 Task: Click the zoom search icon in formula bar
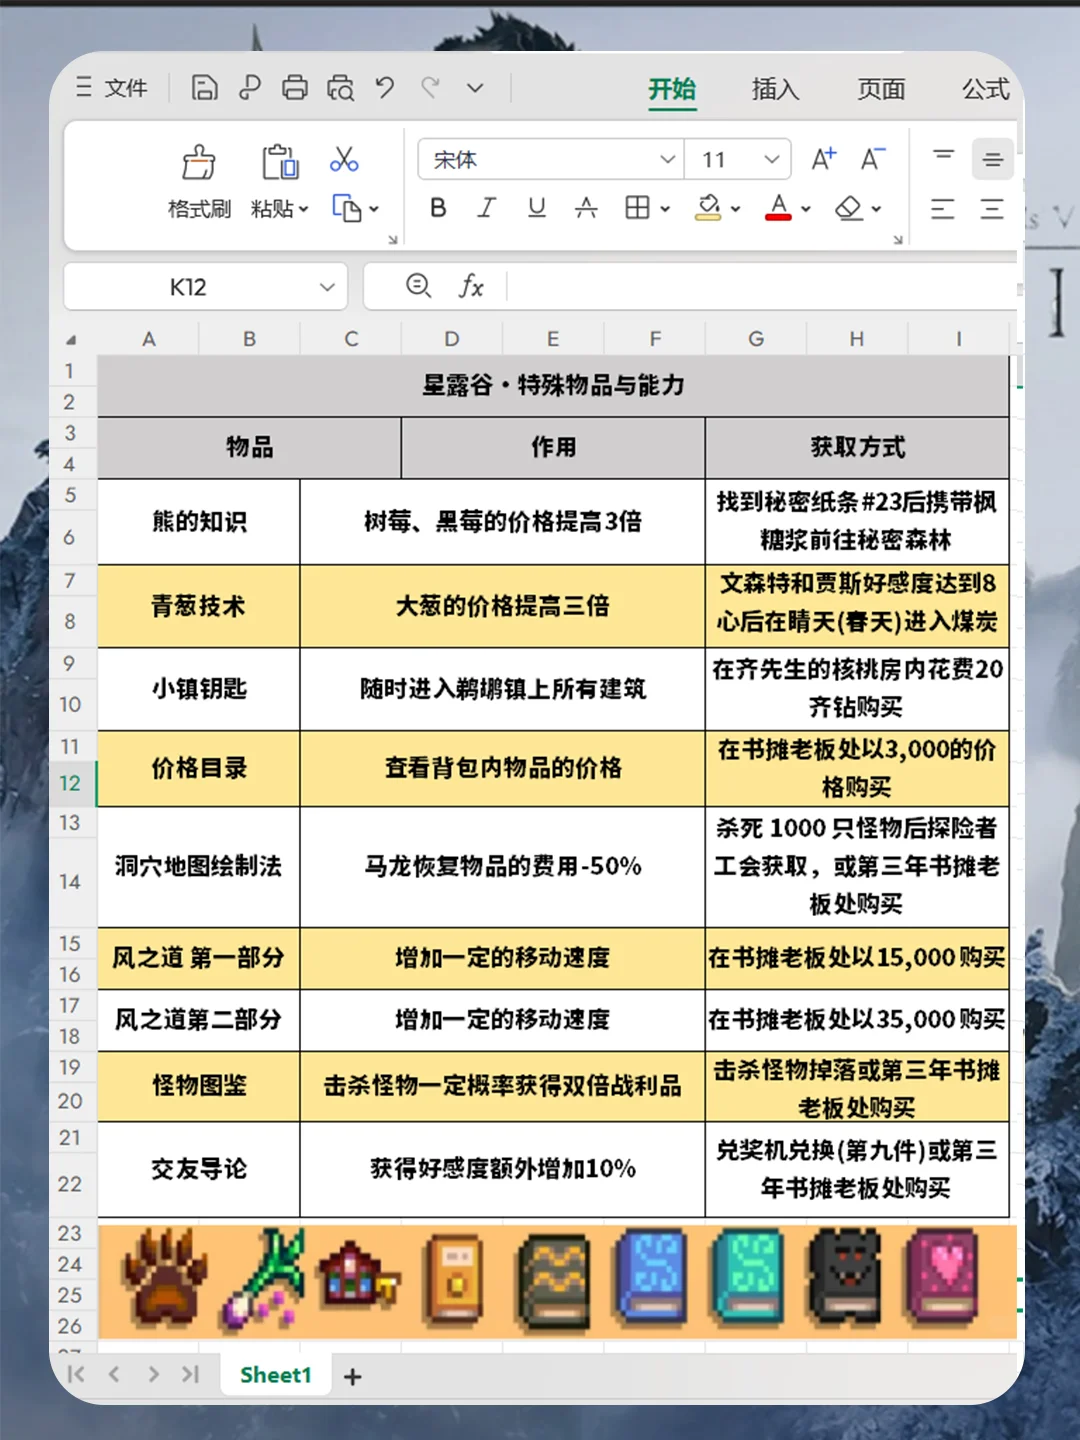[418, 286]
